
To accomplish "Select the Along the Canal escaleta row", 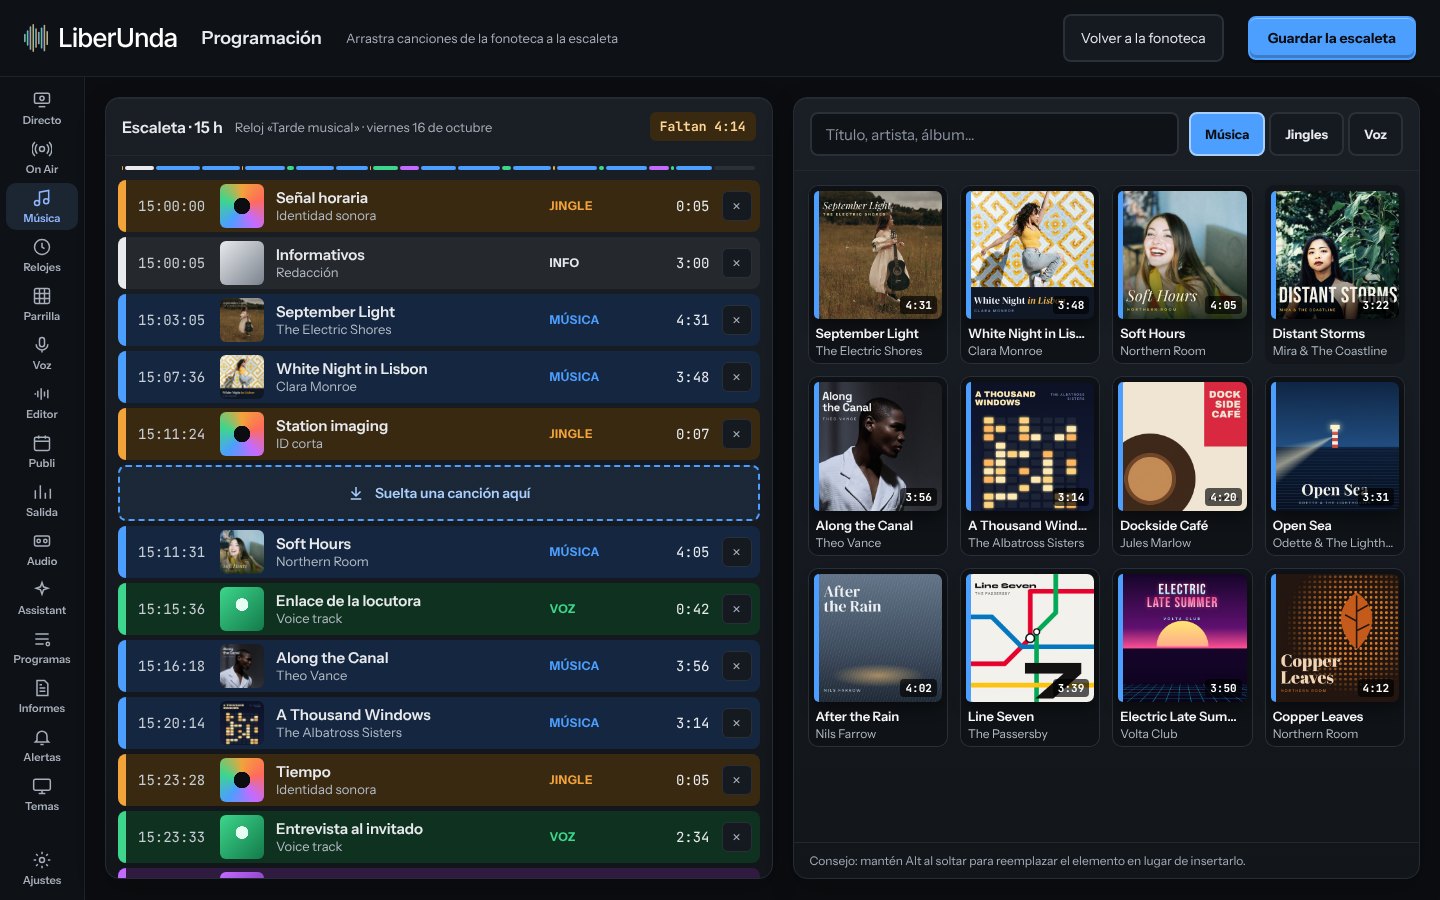I will tap(439, 666).
